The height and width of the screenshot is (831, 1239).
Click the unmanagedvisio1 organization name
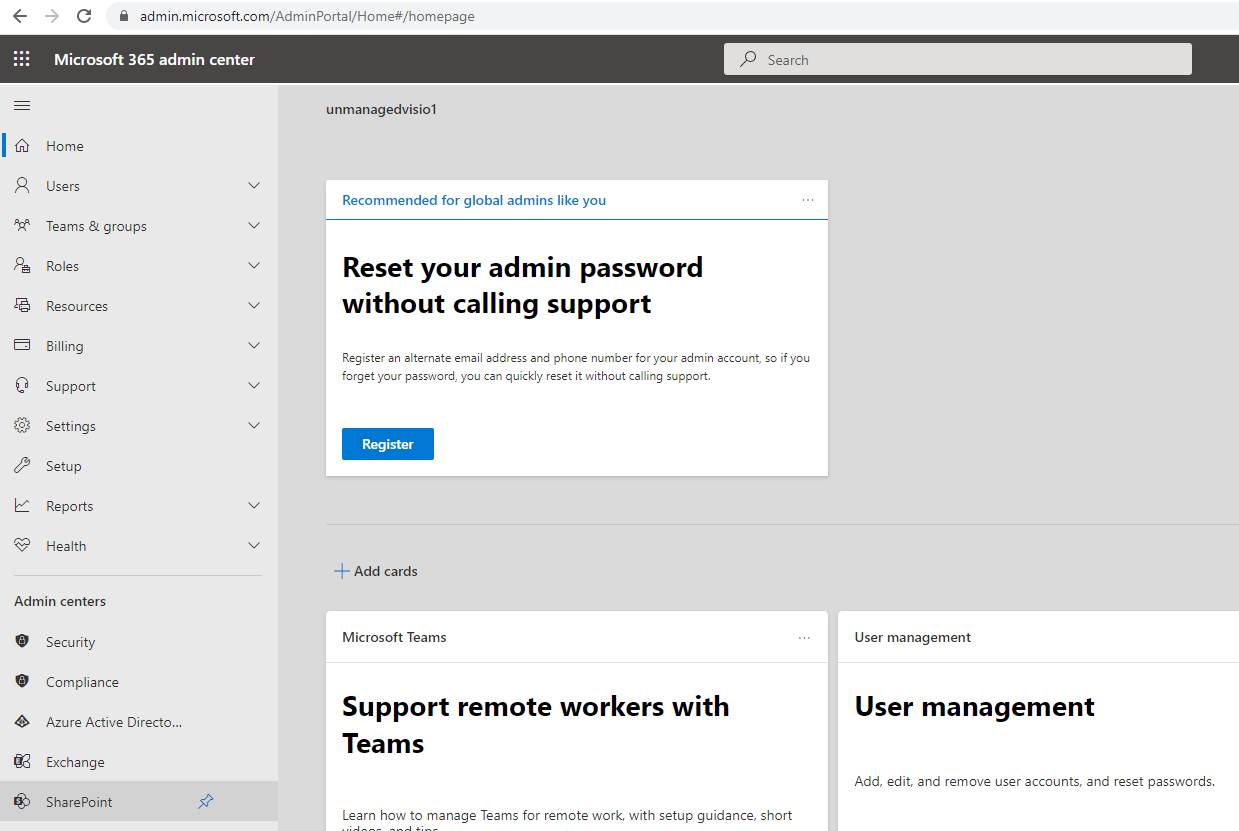381,109
